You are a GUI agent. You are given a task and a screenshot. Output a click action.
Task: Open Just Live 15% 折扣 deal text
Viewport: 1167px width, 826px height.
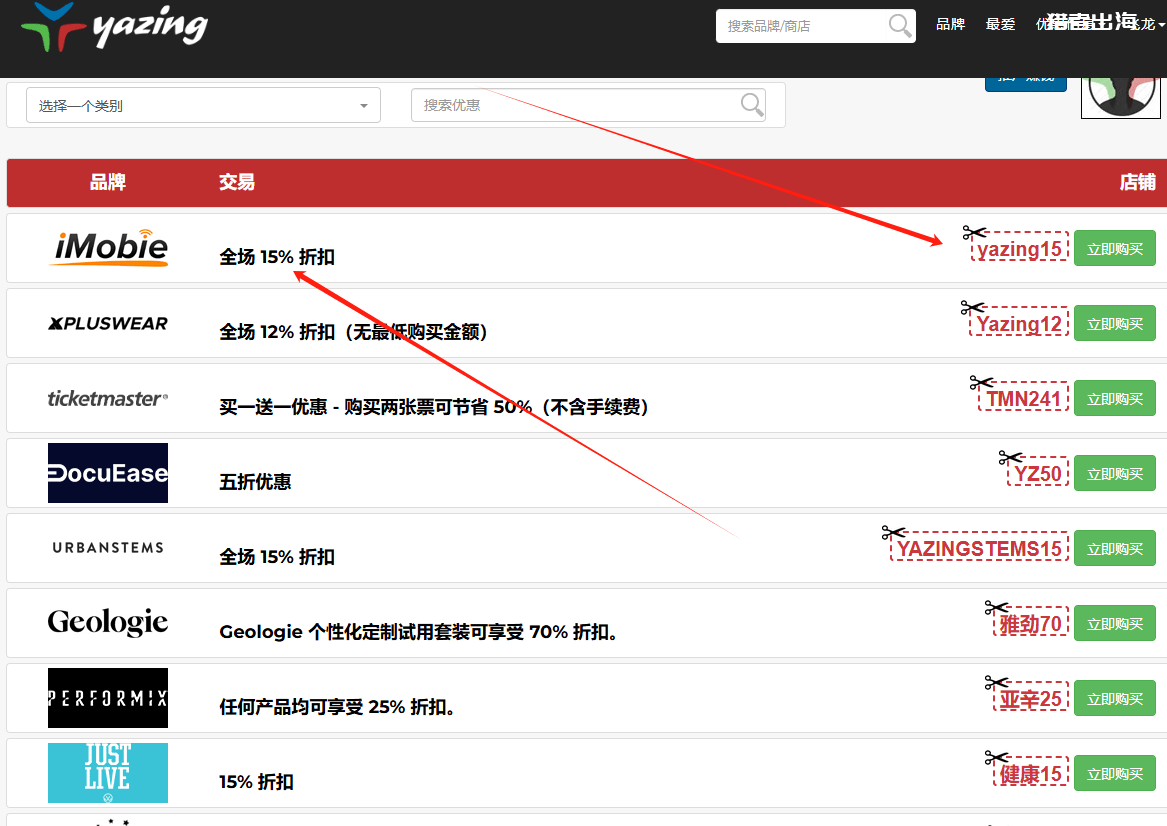(x=256, y=782)
